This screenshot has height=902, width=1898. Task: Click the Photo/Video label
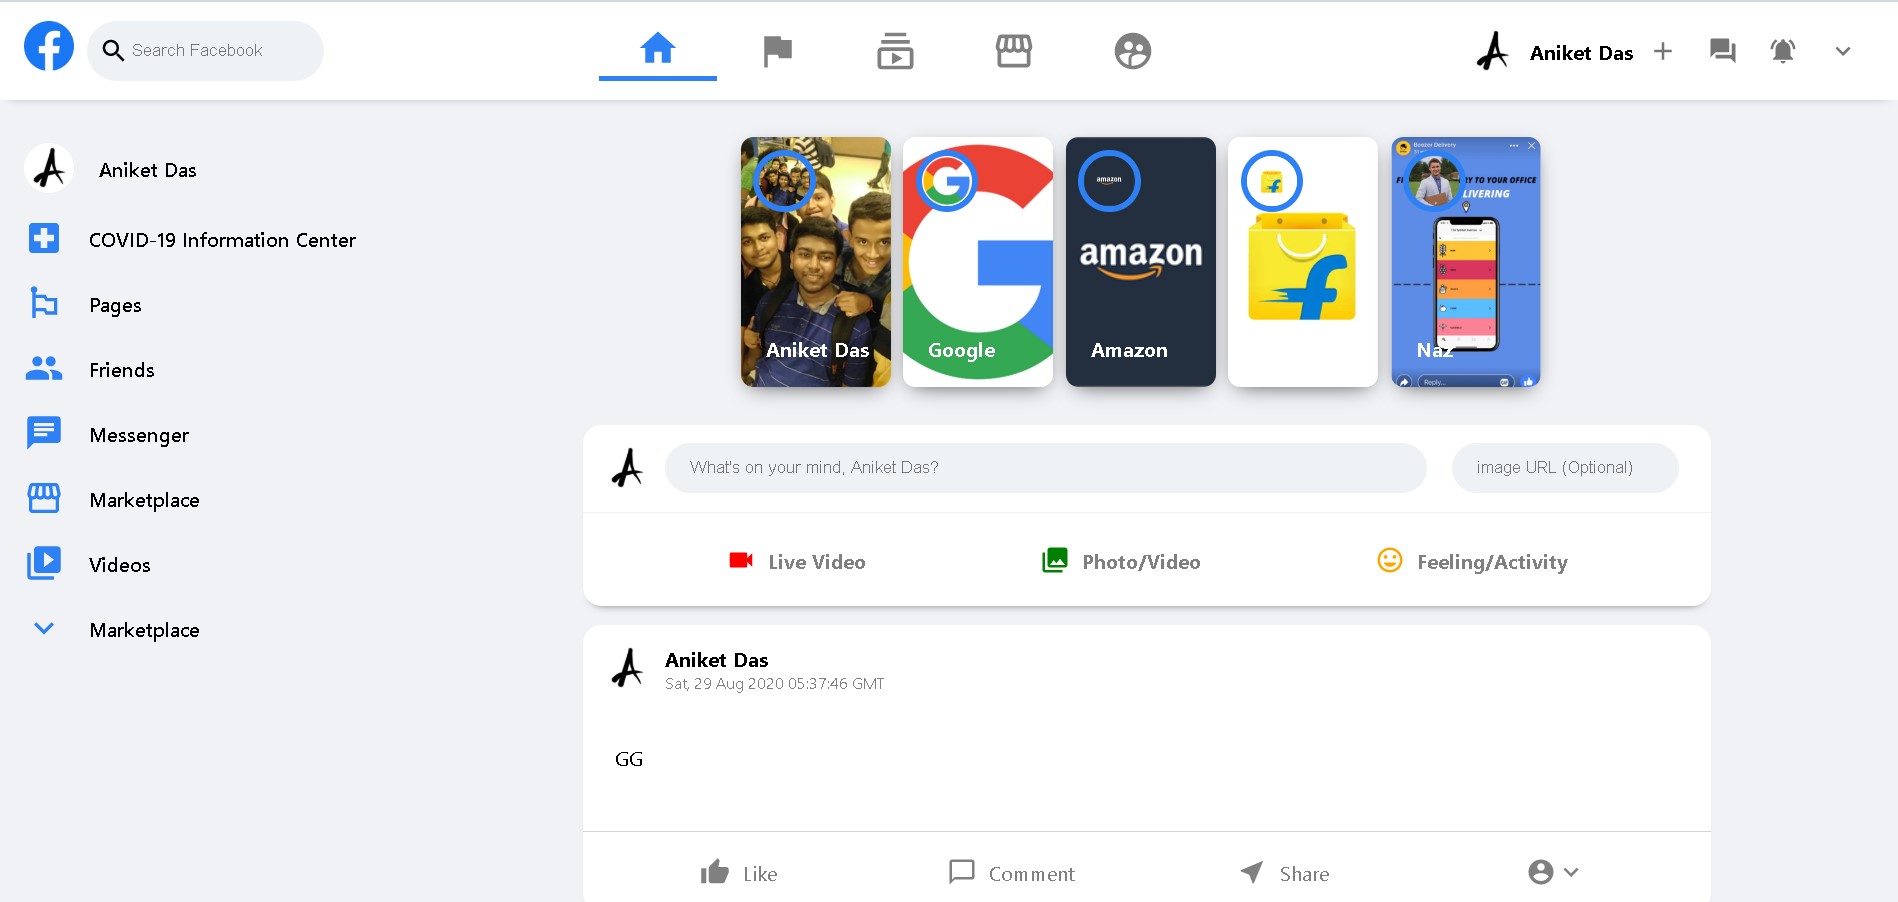point(1141,562)
